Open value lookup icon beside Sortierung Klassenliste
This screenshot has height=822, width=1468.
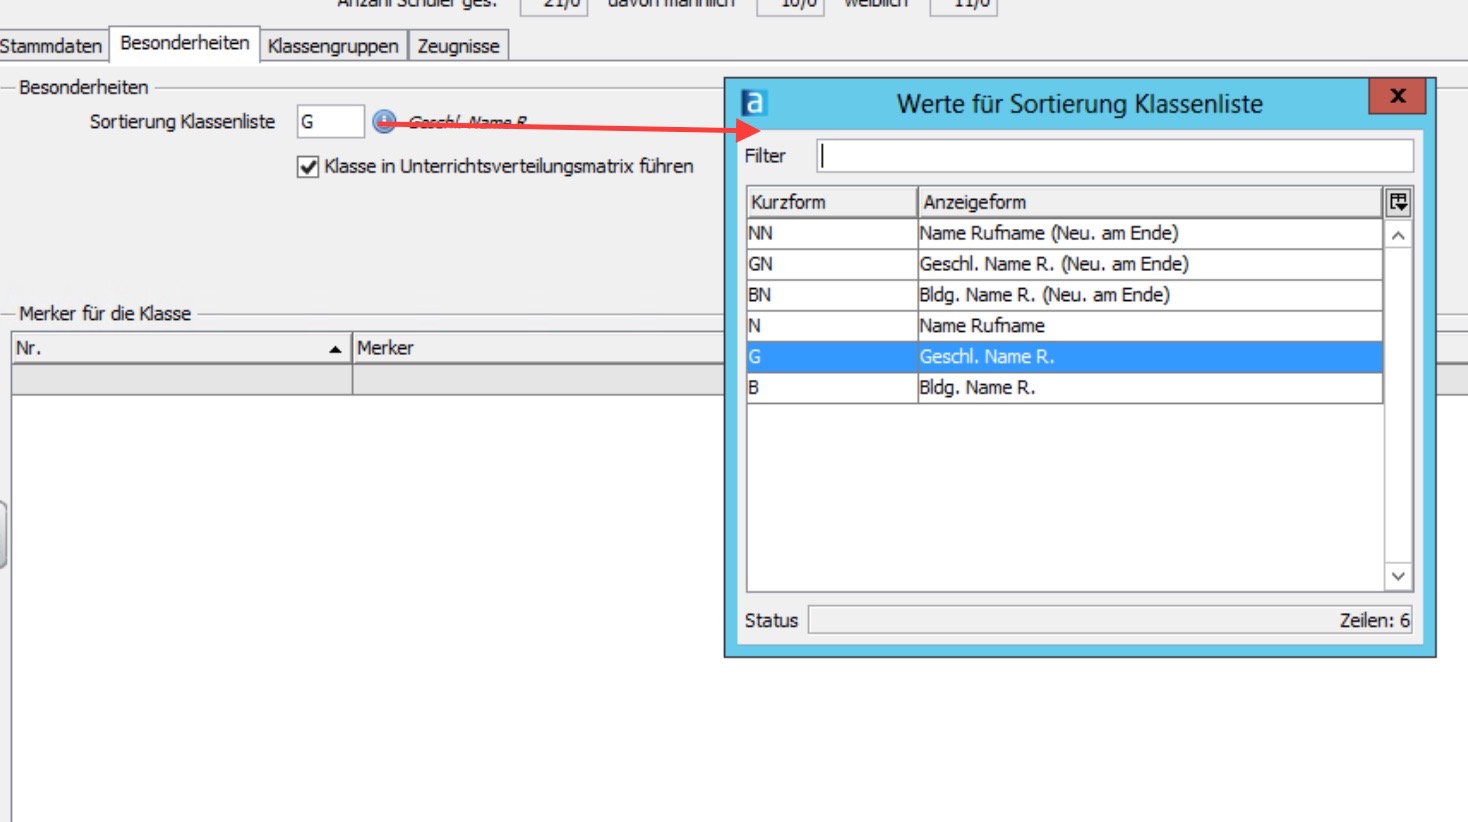(x=384, y=122)
